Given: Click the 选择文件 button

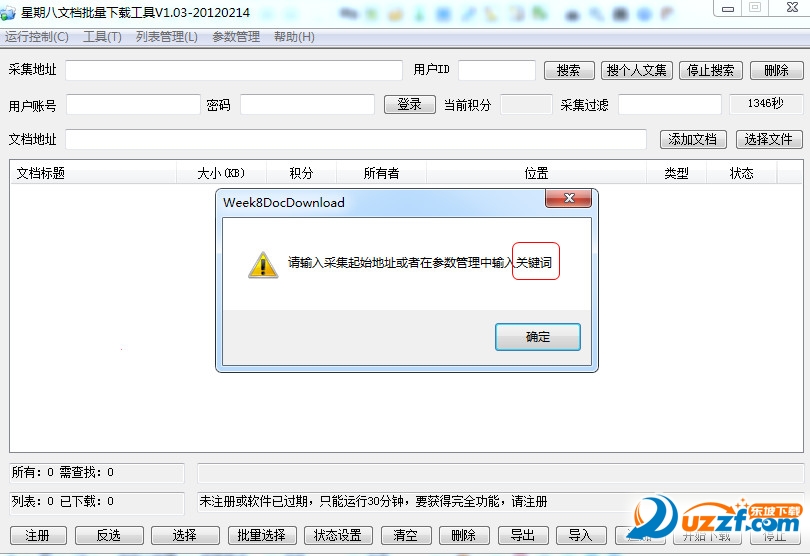Looking at the screenshot, I should point(769,140).
